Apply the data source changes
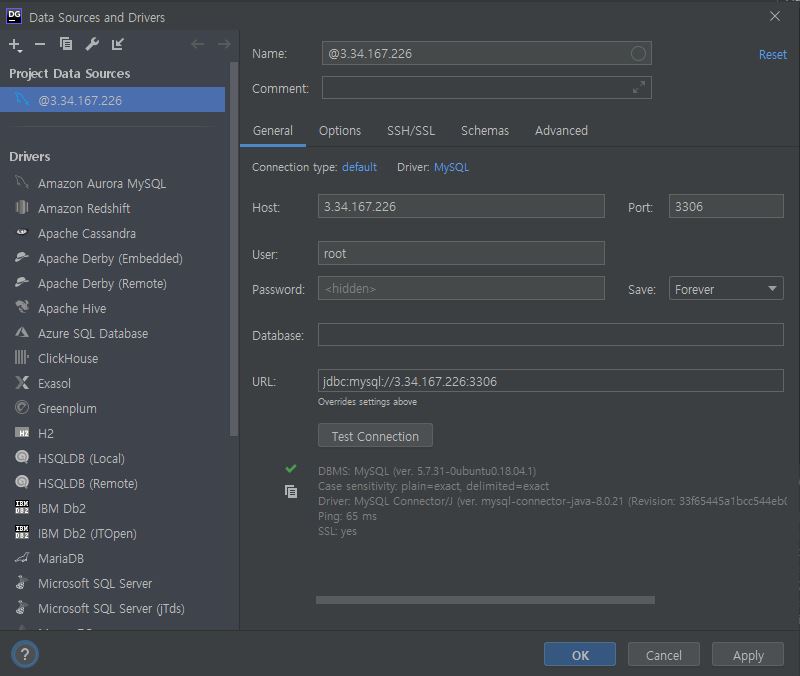 (x=747, y=654)
